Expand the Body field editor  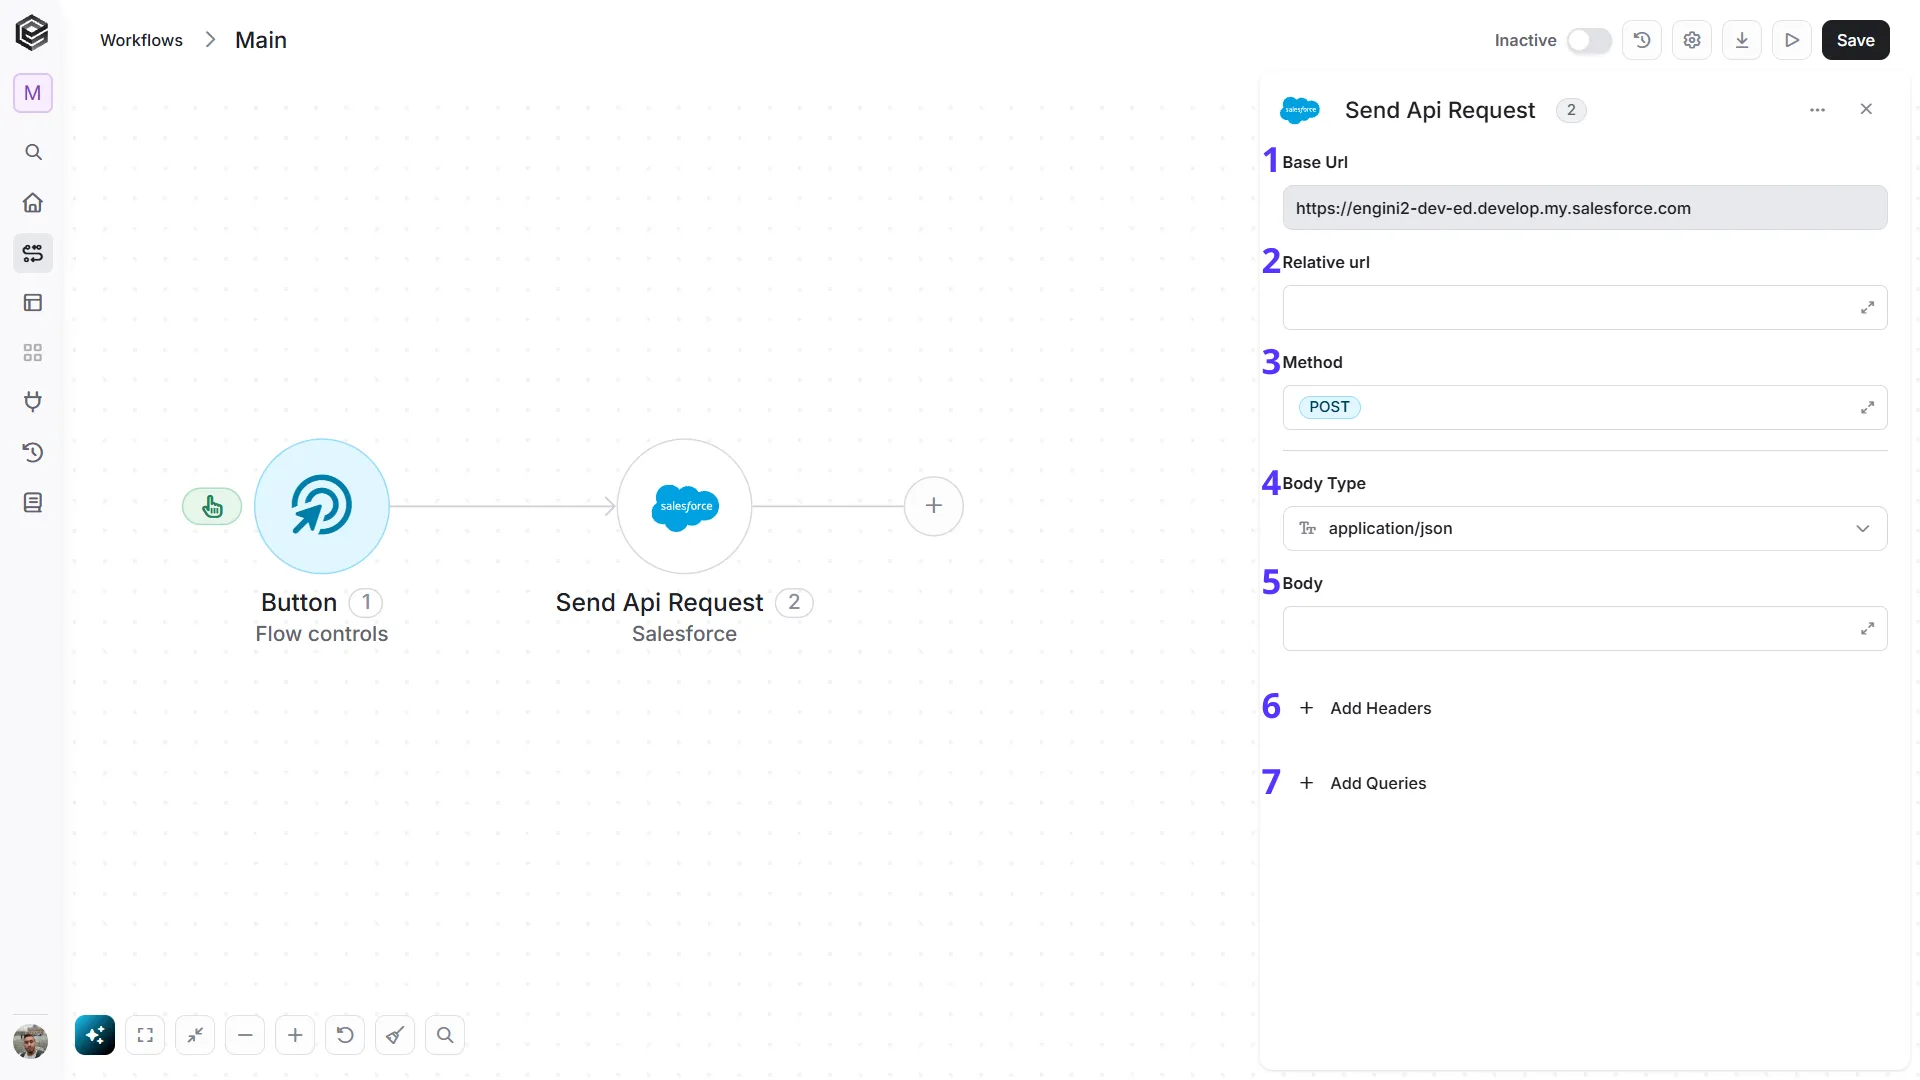(1867, 629)
